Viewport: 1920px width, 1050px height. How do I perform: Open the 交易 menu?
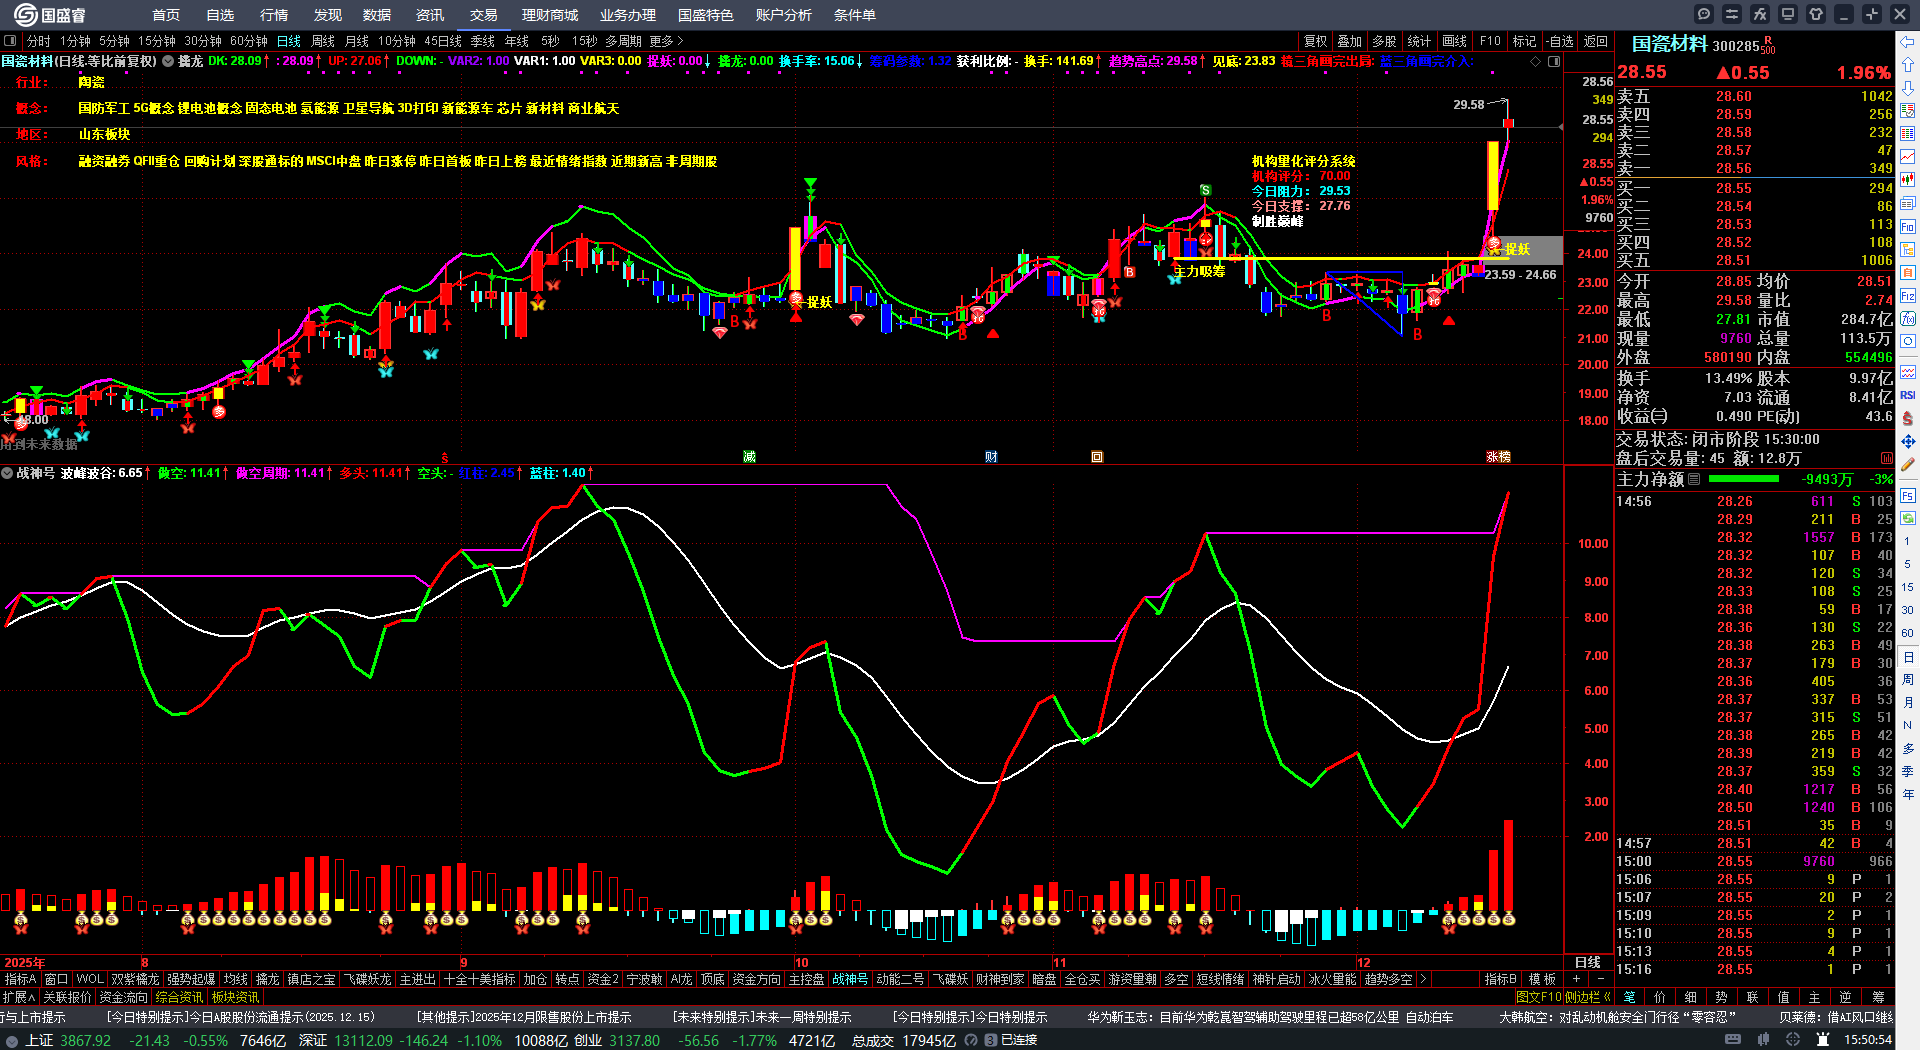pyautogui.click(x=484, y=15)
